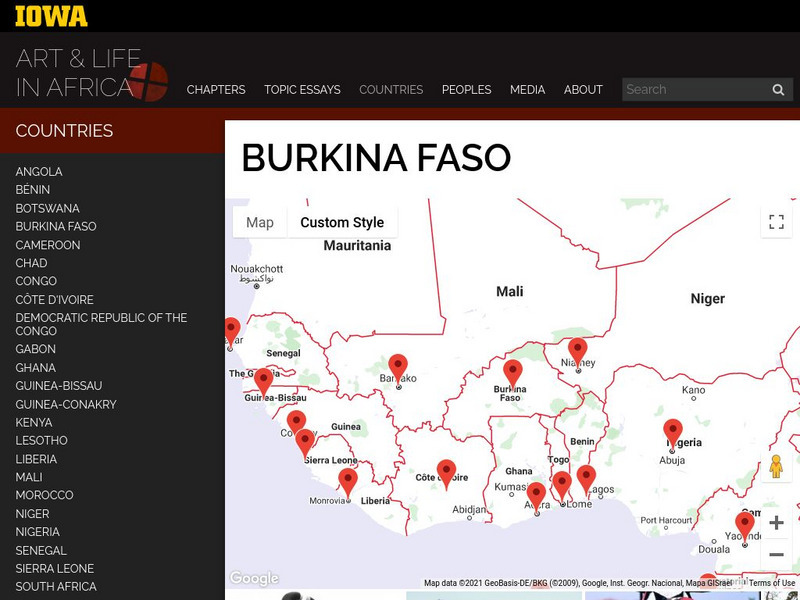Open the Chapters menu
Image resolution: width=800 pixels, height=600 pixels.
216,90
